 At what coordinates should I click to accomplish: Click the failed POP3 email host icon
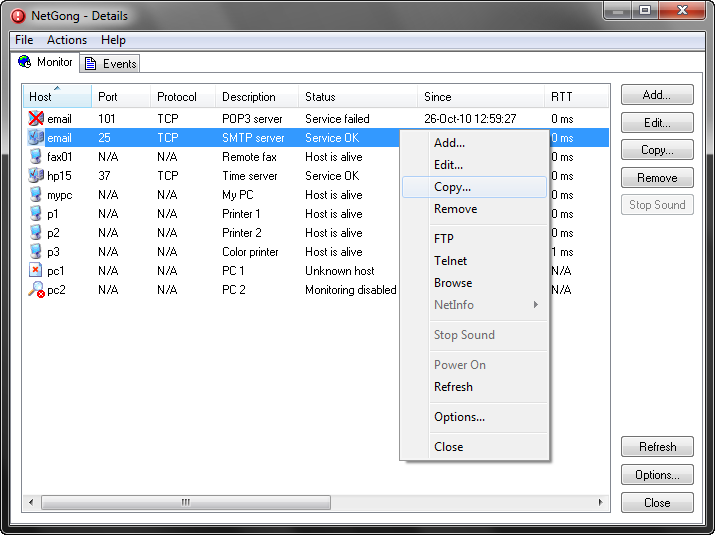click(36, 119)
